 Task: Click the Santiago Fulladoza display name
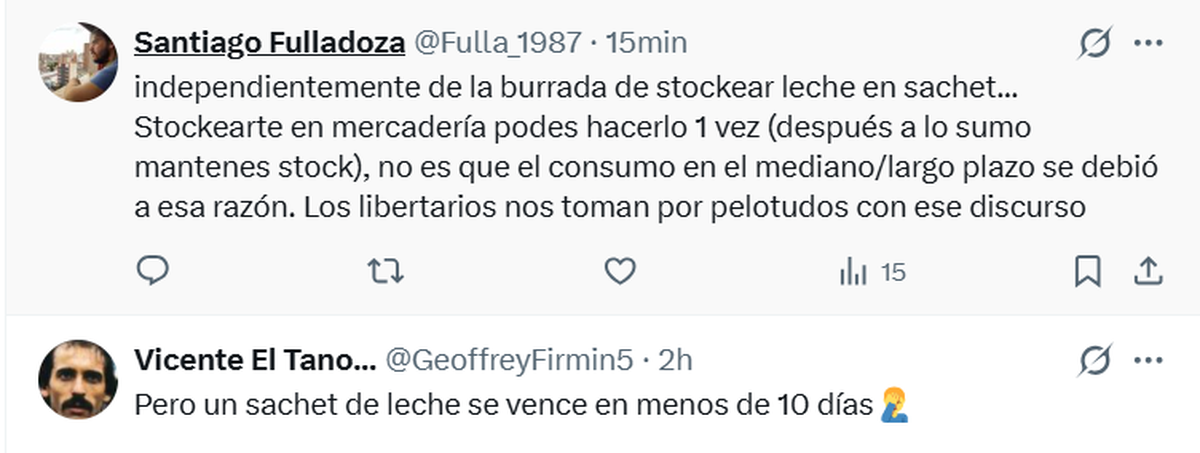click(x=269, y=43)
